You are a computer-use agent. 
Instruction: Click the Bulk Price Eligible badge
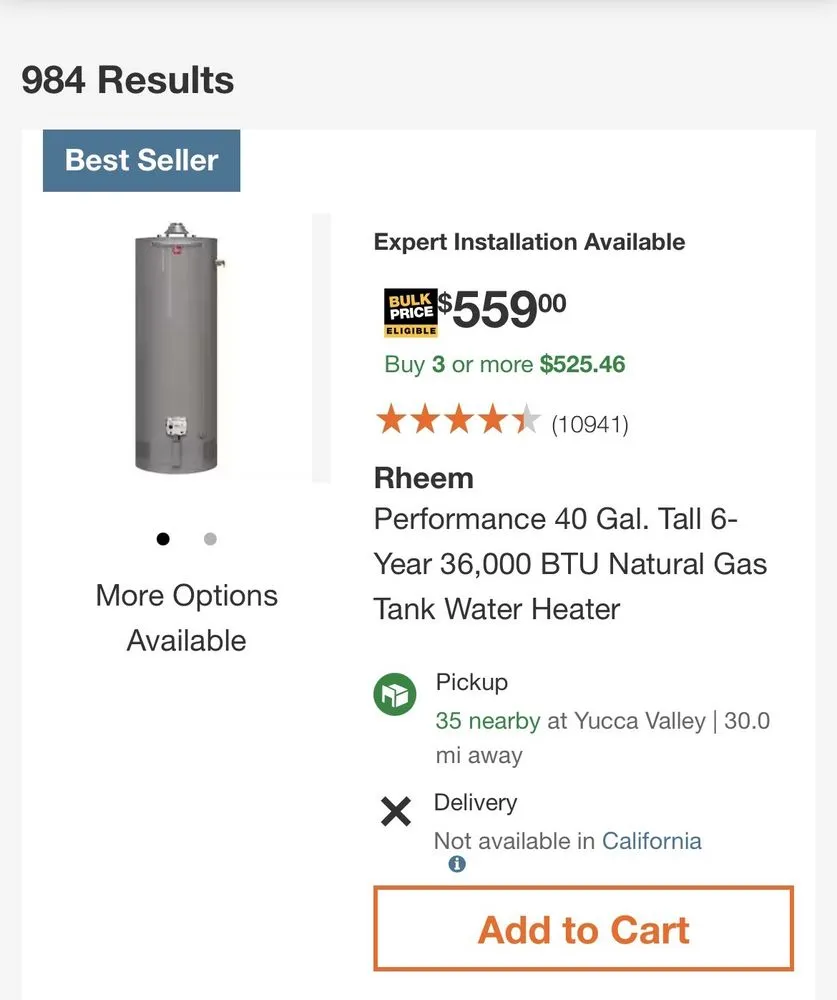pyautogui.click(x=411, y=312)
